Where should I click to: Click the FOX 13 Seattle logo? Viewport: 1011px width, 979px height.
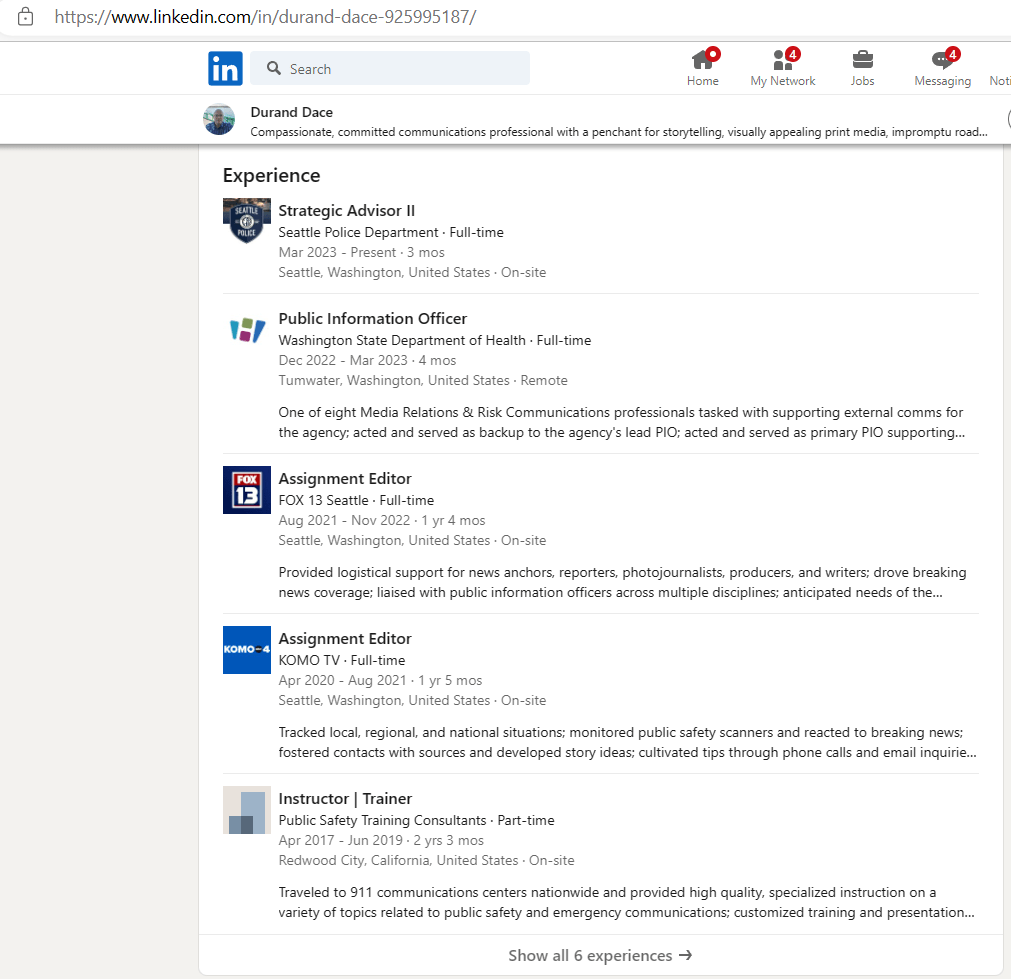tap(246, 490)
